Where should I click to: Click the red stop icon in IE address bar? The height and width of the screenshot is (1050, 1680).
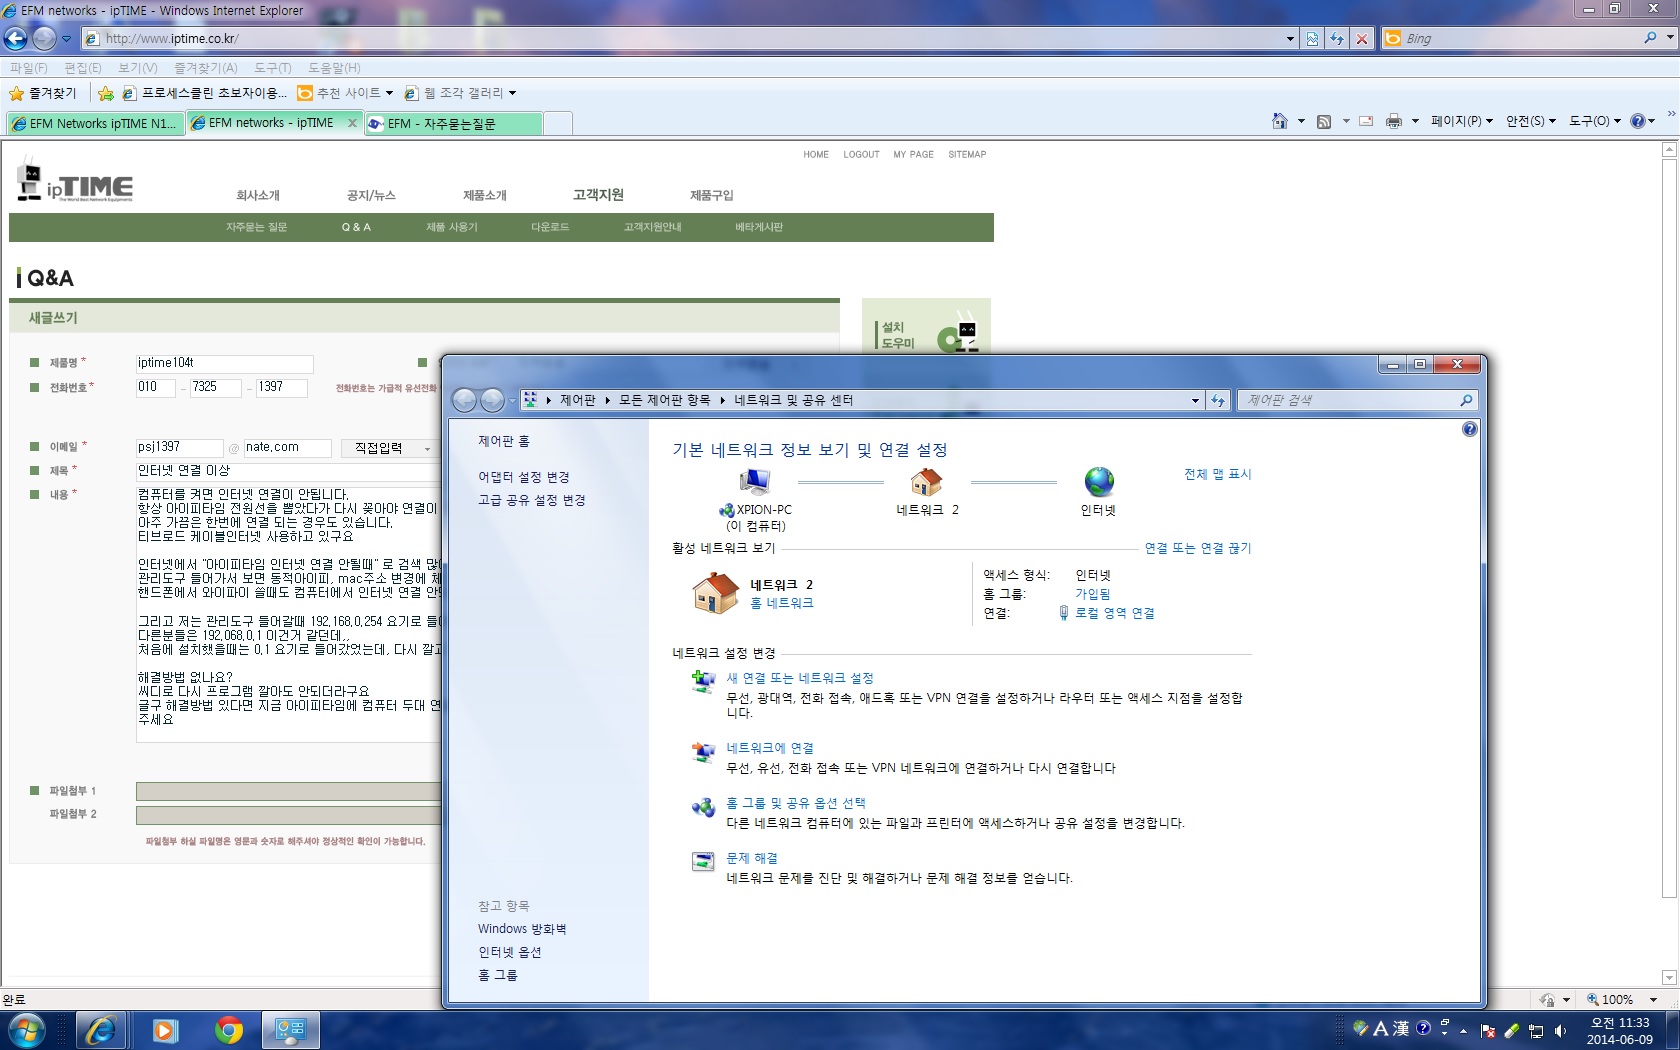pos(1361,39)
